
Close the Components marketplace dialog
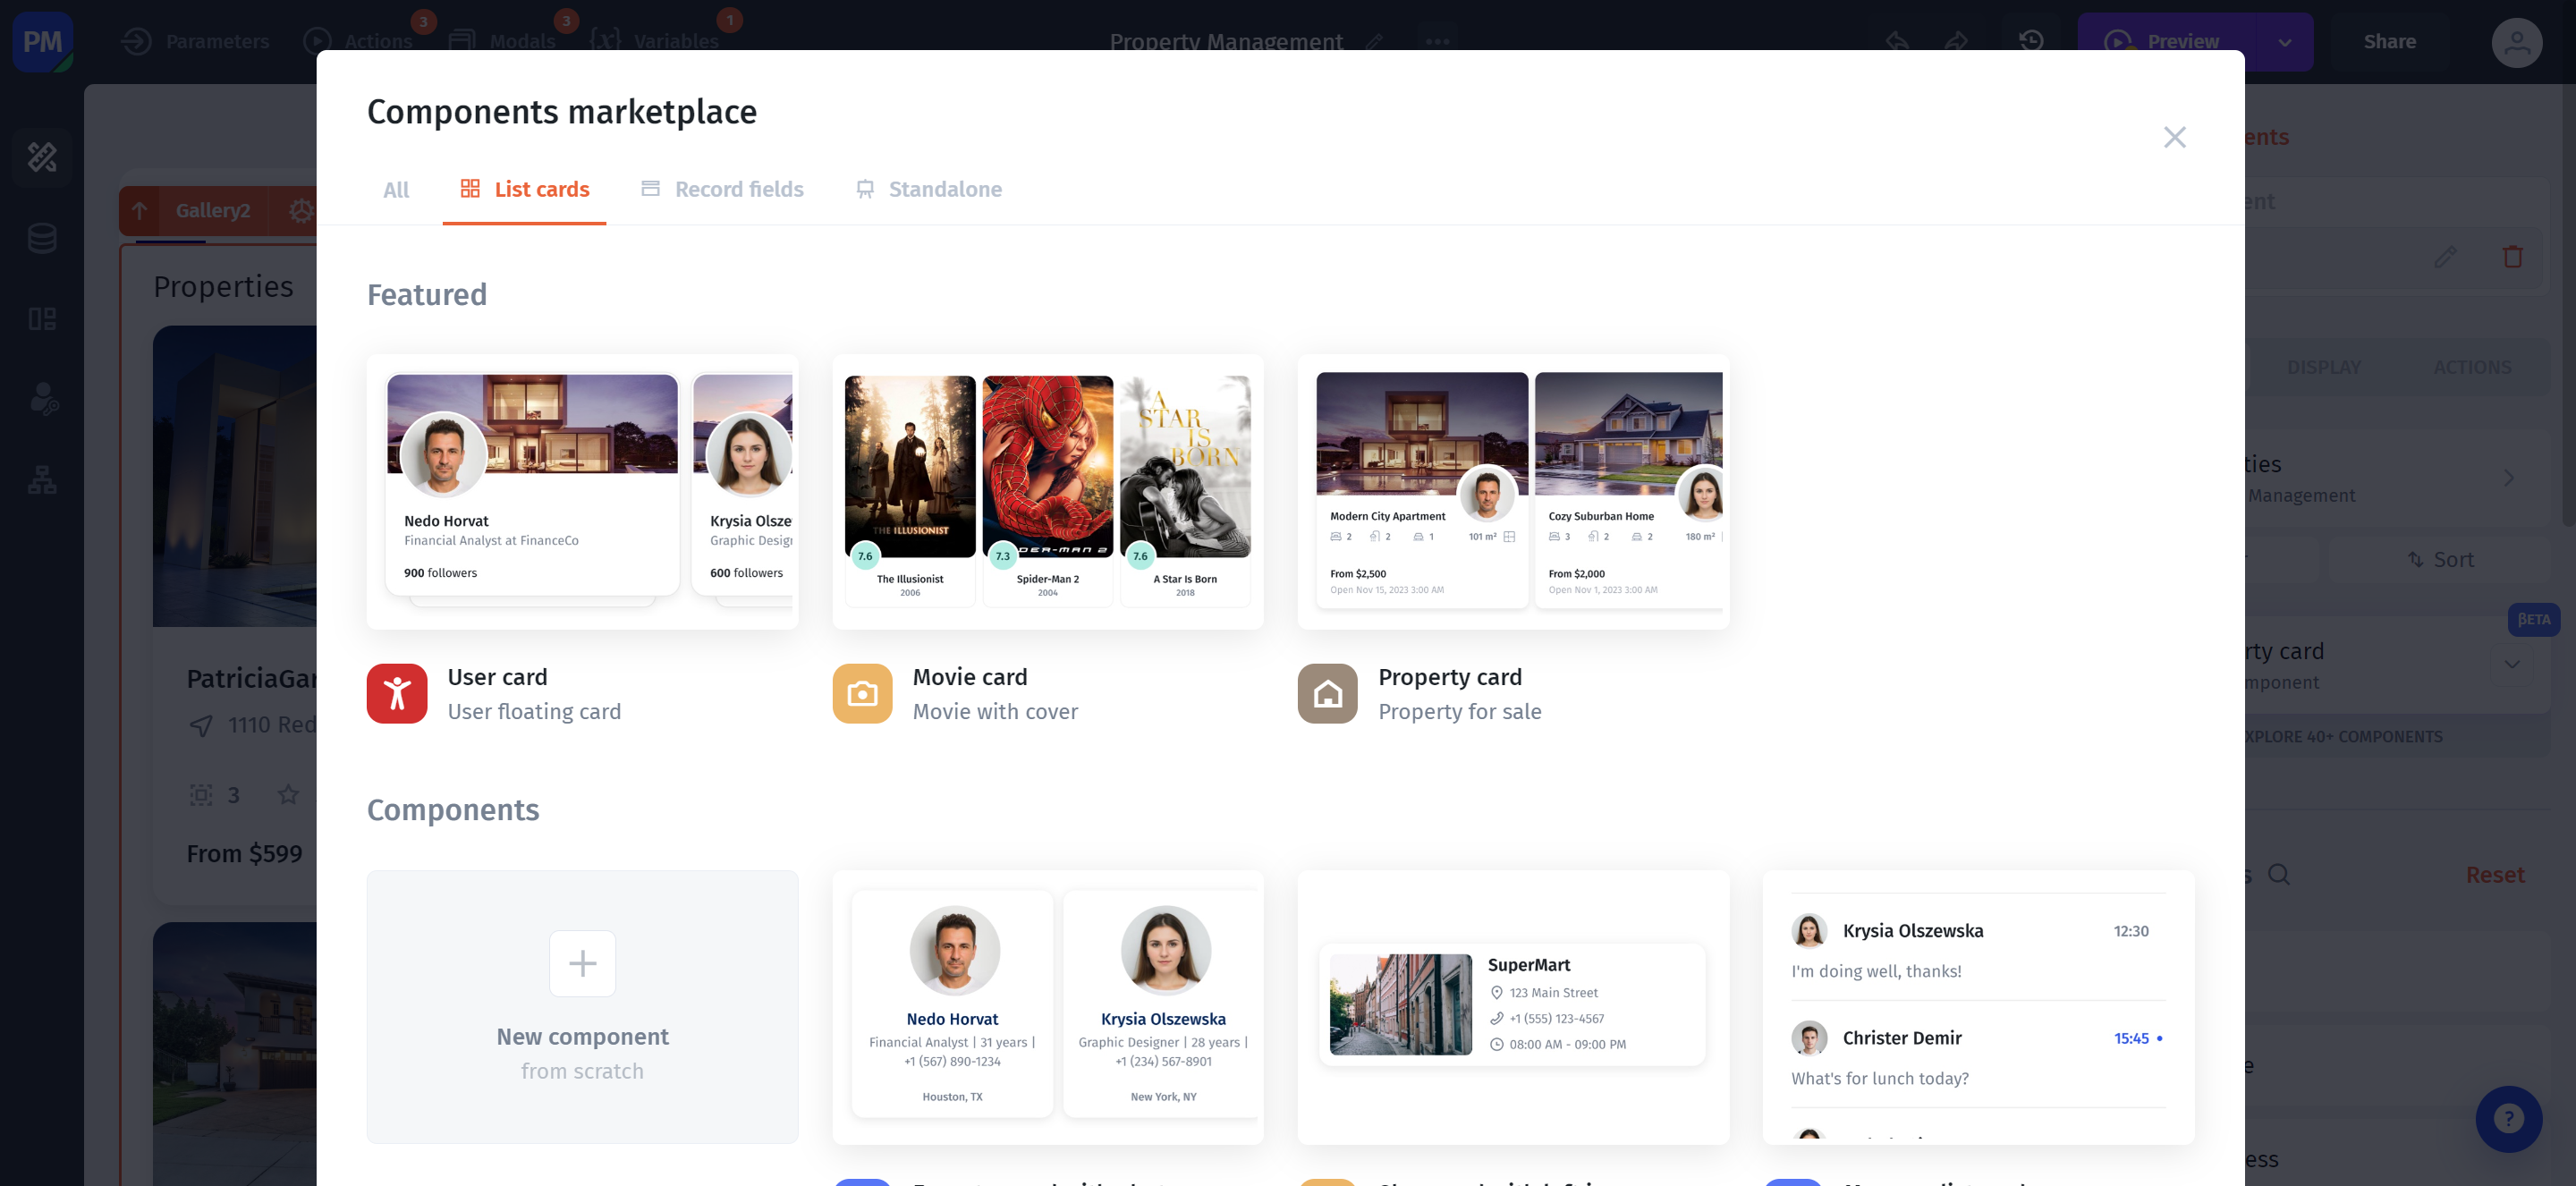[x=2174, y=137]
